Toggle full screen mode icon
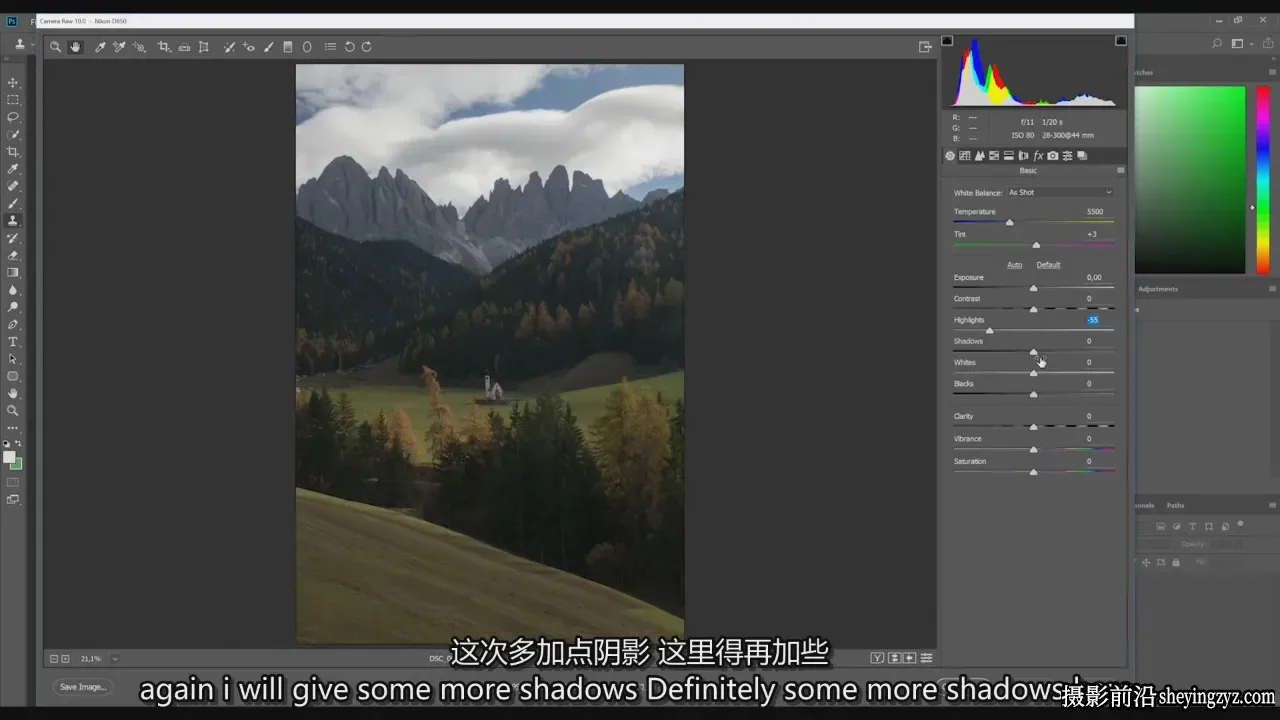The image size is (1280, 720). click(x=925, y=47)
